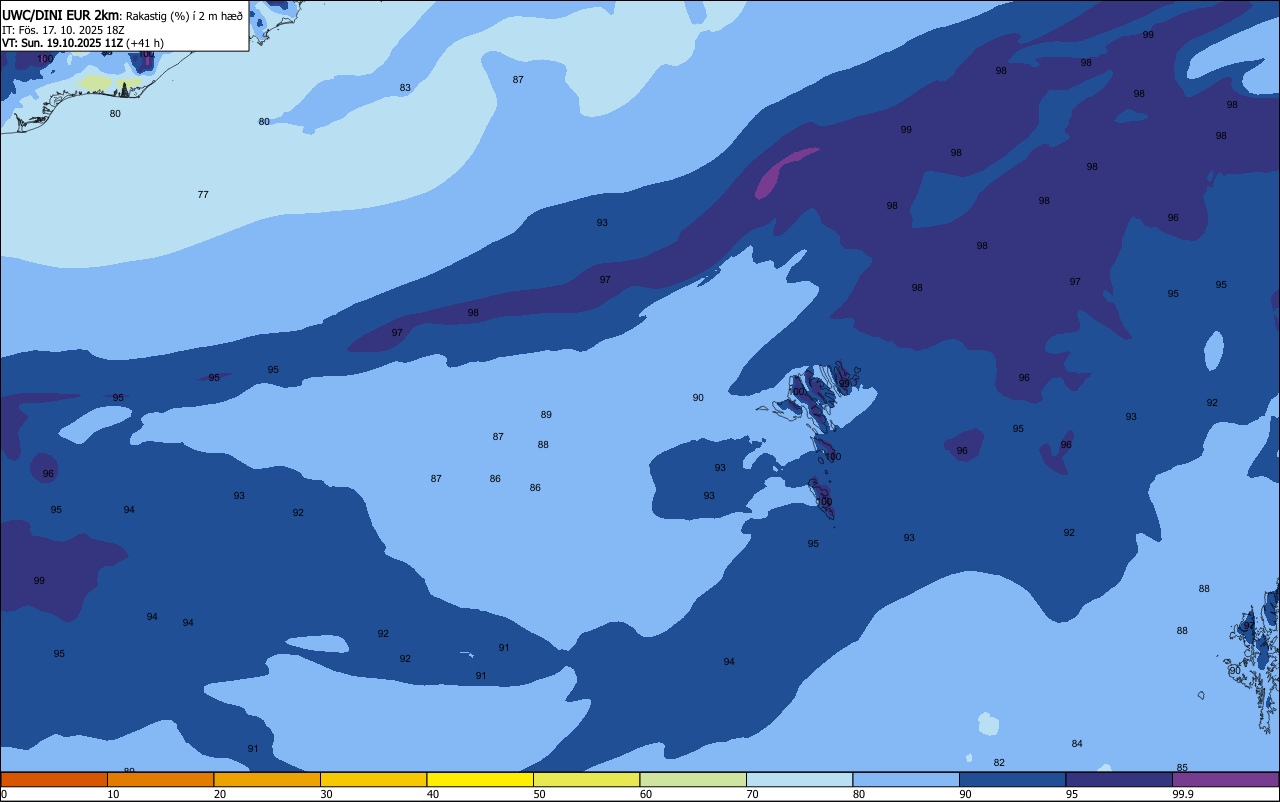Click the legend scale label 20
1280x802 pixels.
pyautogui.click(x=220, y=794)
